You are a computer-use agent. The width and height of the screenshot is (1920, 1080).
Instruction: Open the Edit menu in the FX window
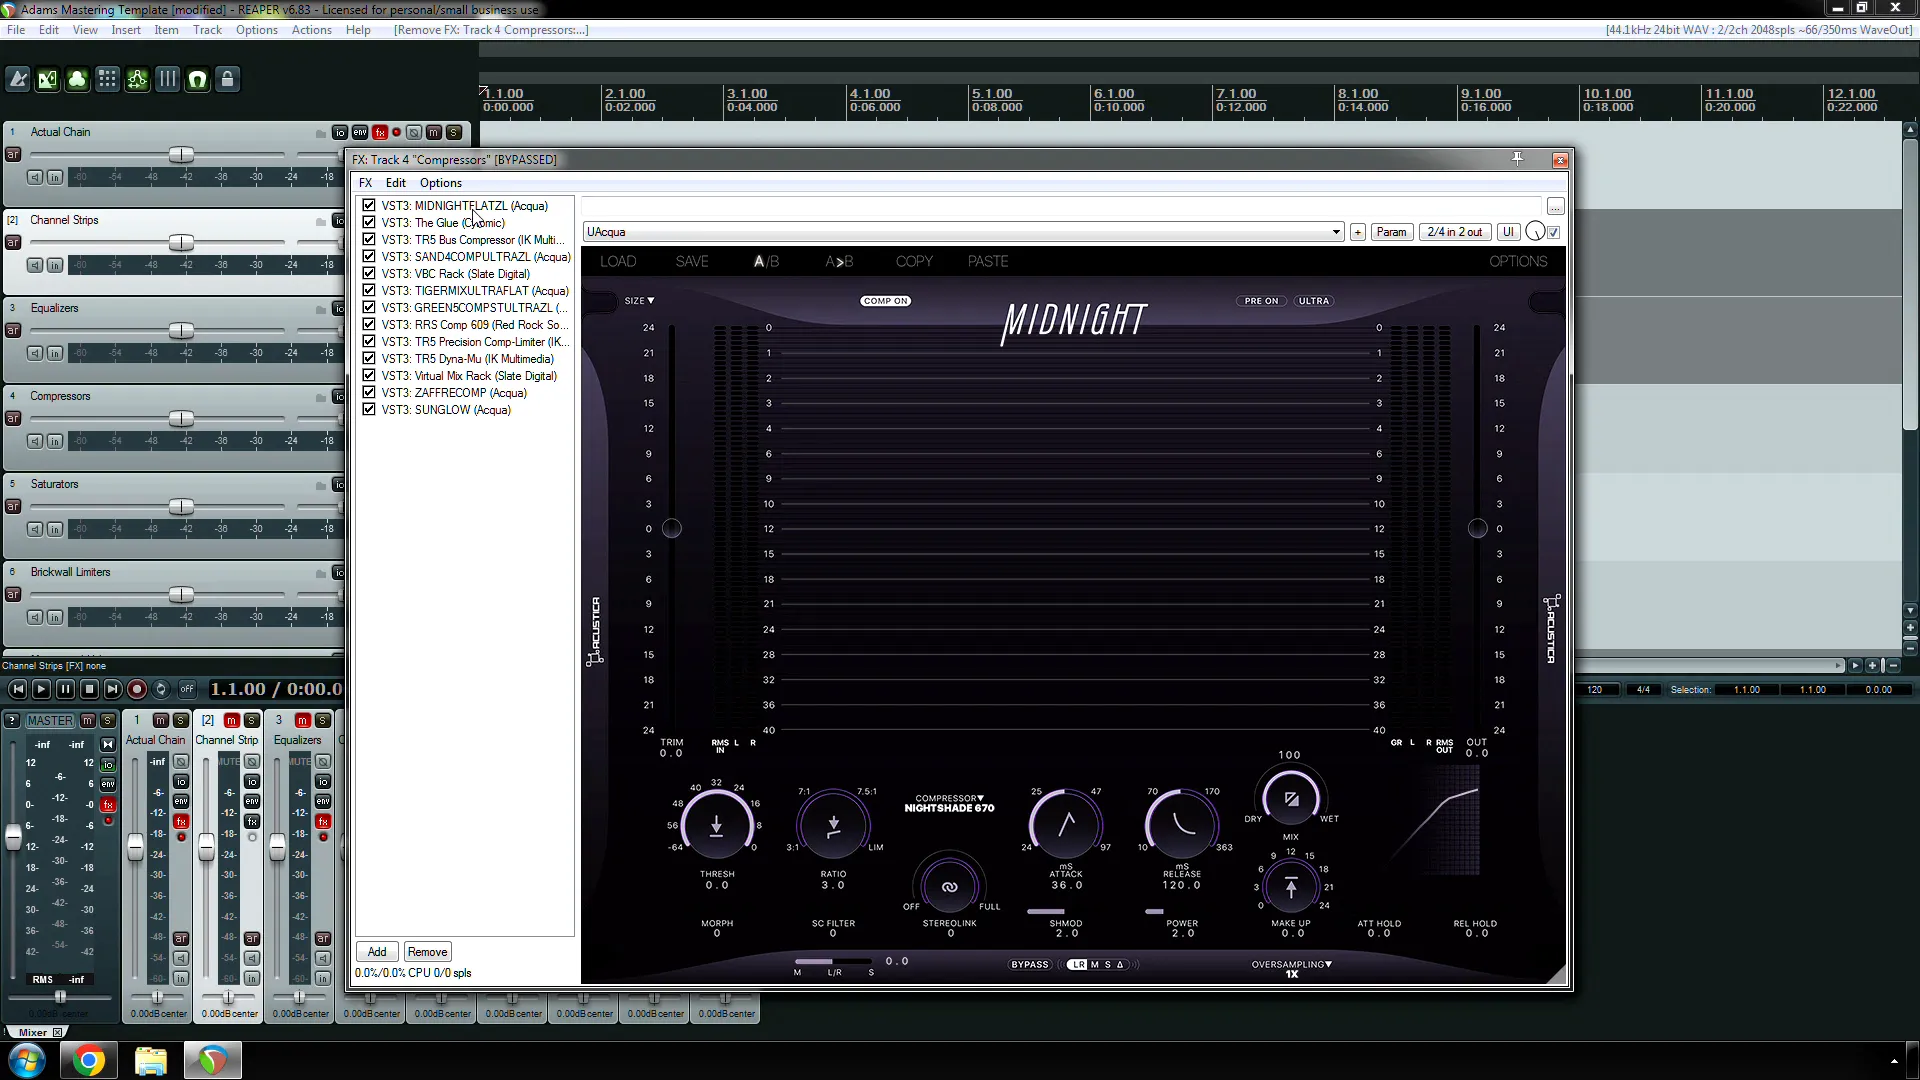pyautogui.click(x=396, y=183)
